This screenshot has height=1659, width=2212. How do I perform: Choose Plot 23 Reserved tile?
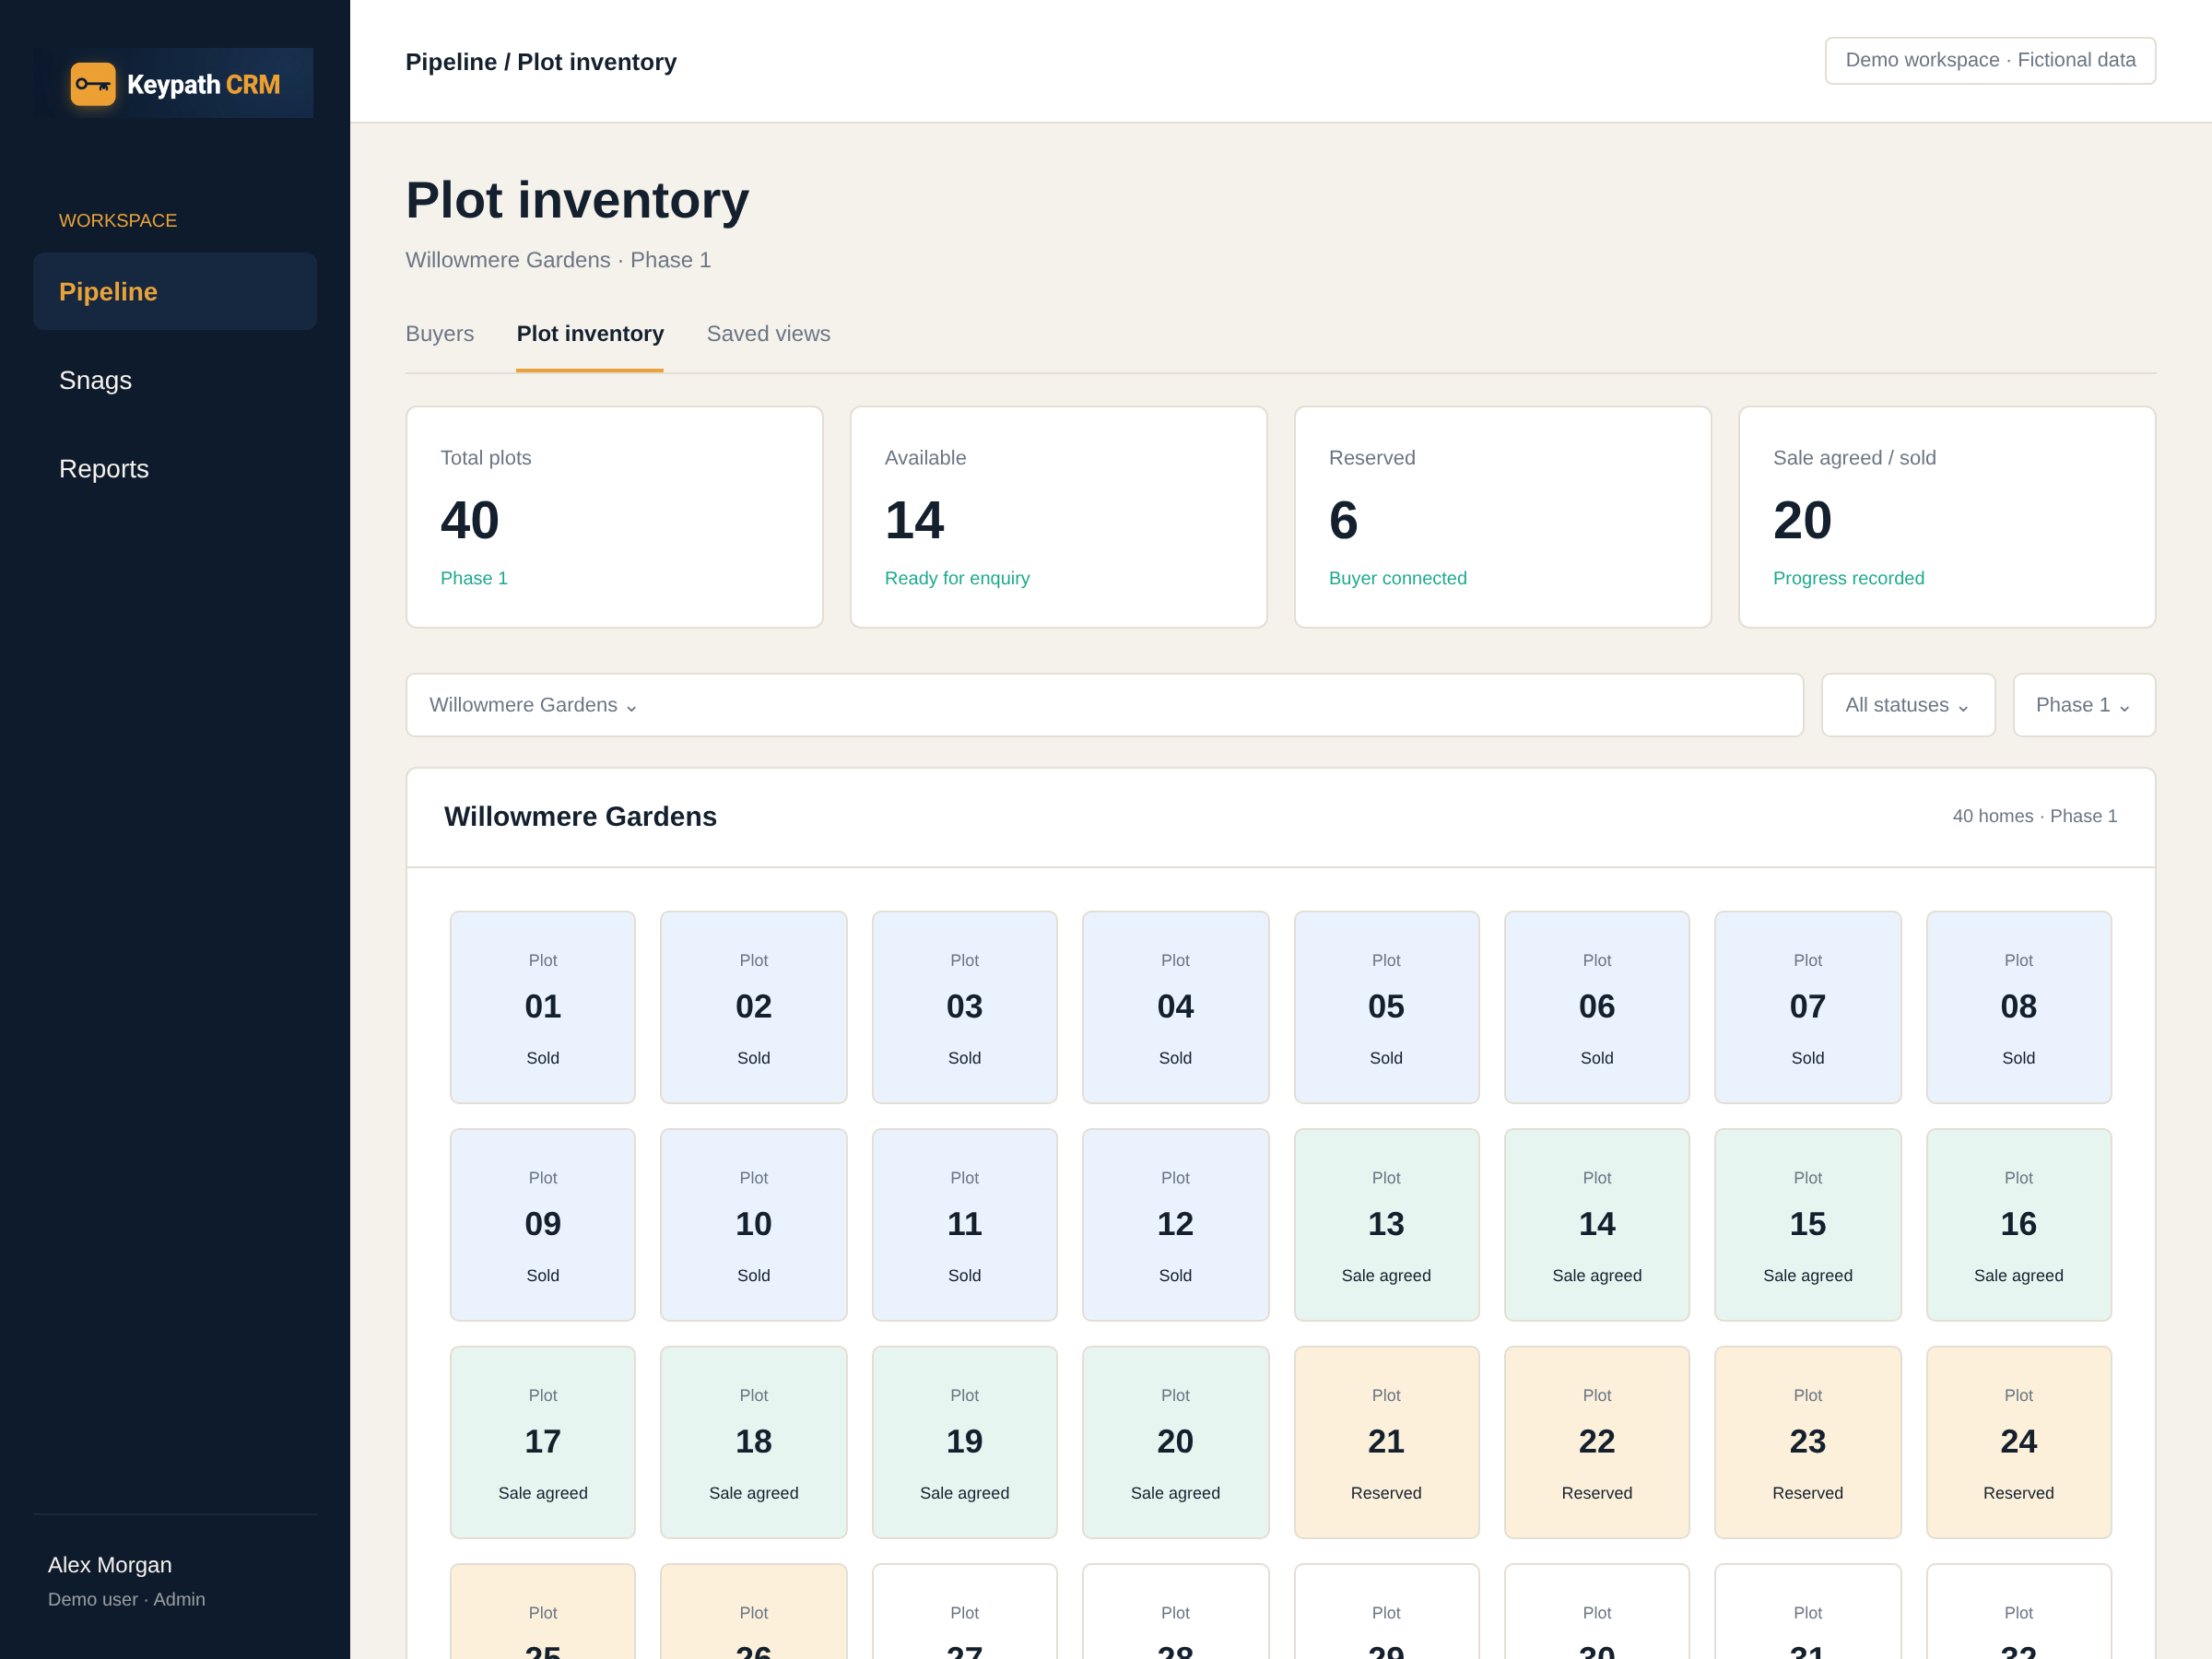[x=1807, y=1442]
